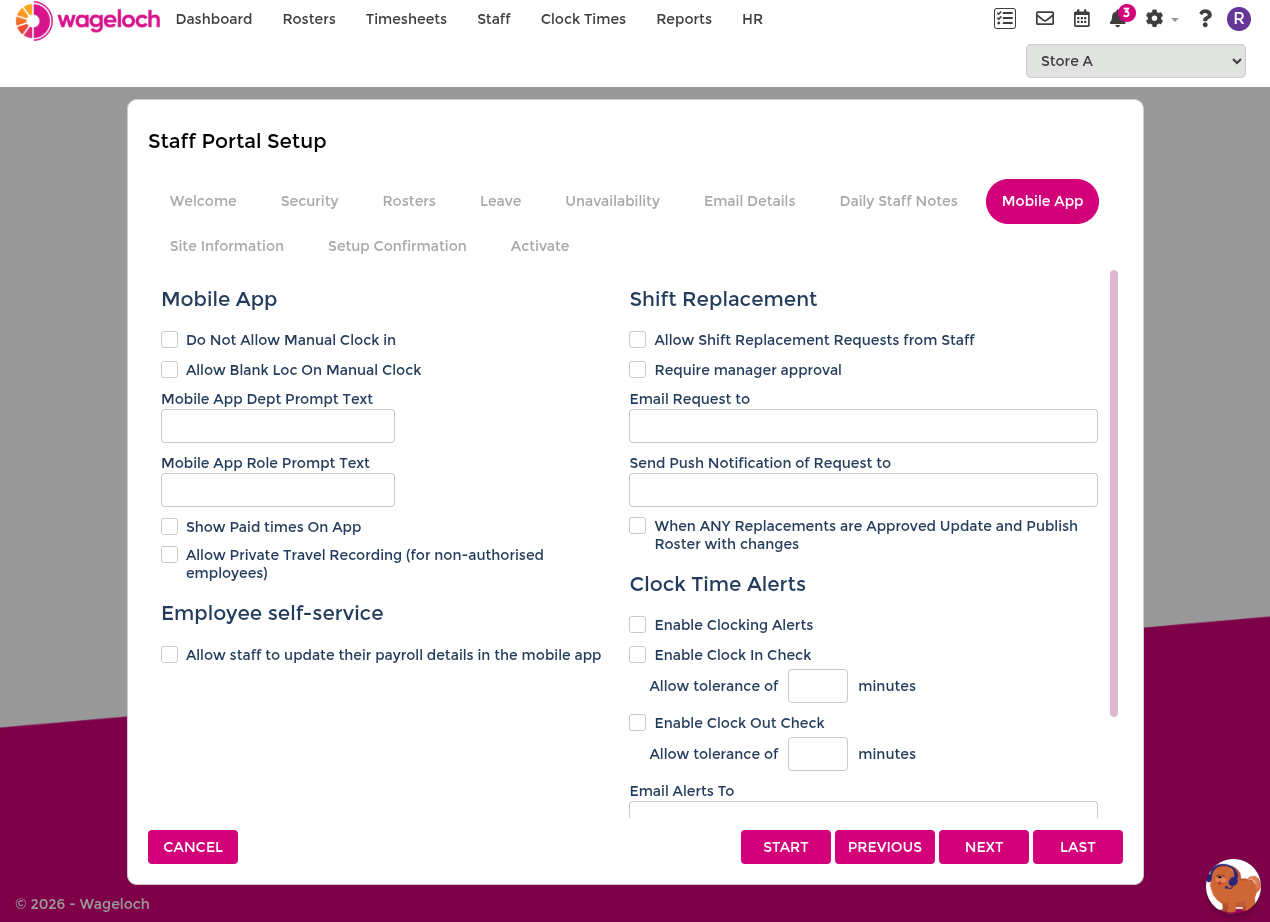
Task: Switch to the Leave tab
Action: click(x=500, y=201)
